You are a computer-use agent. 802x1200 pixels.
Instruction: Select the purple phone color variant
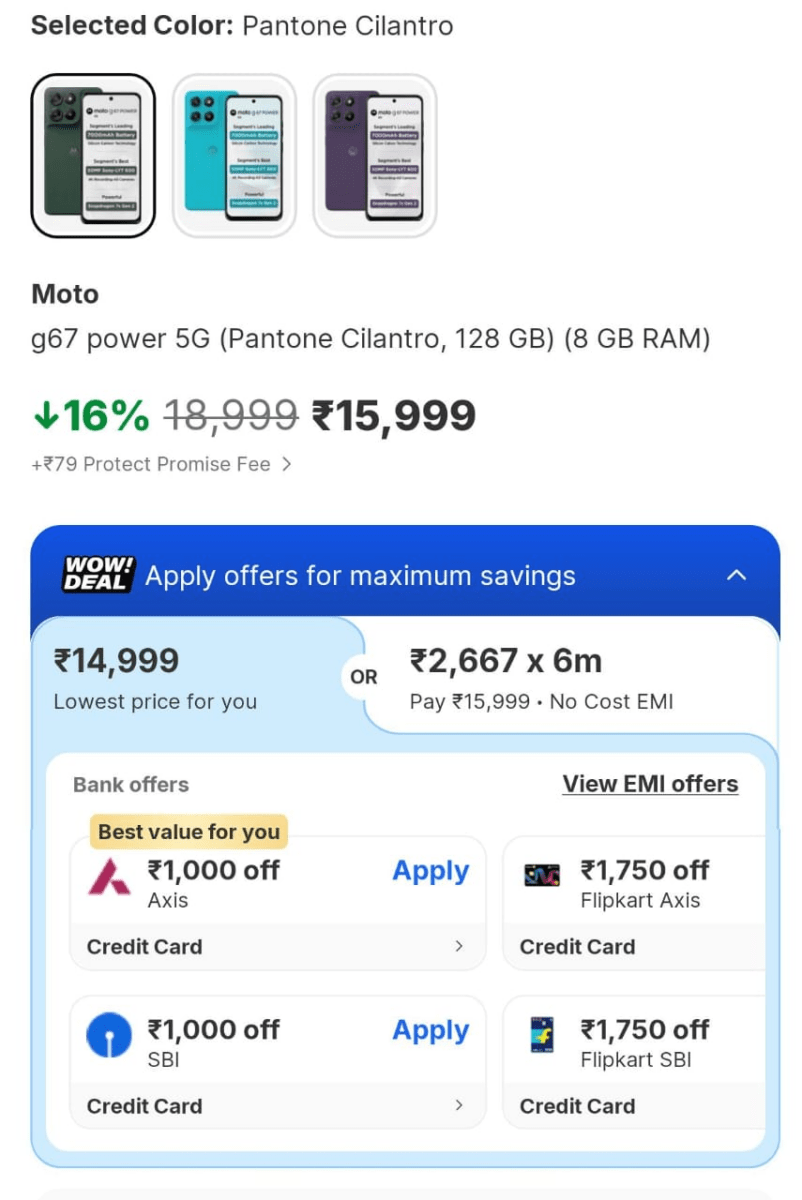[x=376, y=154]
